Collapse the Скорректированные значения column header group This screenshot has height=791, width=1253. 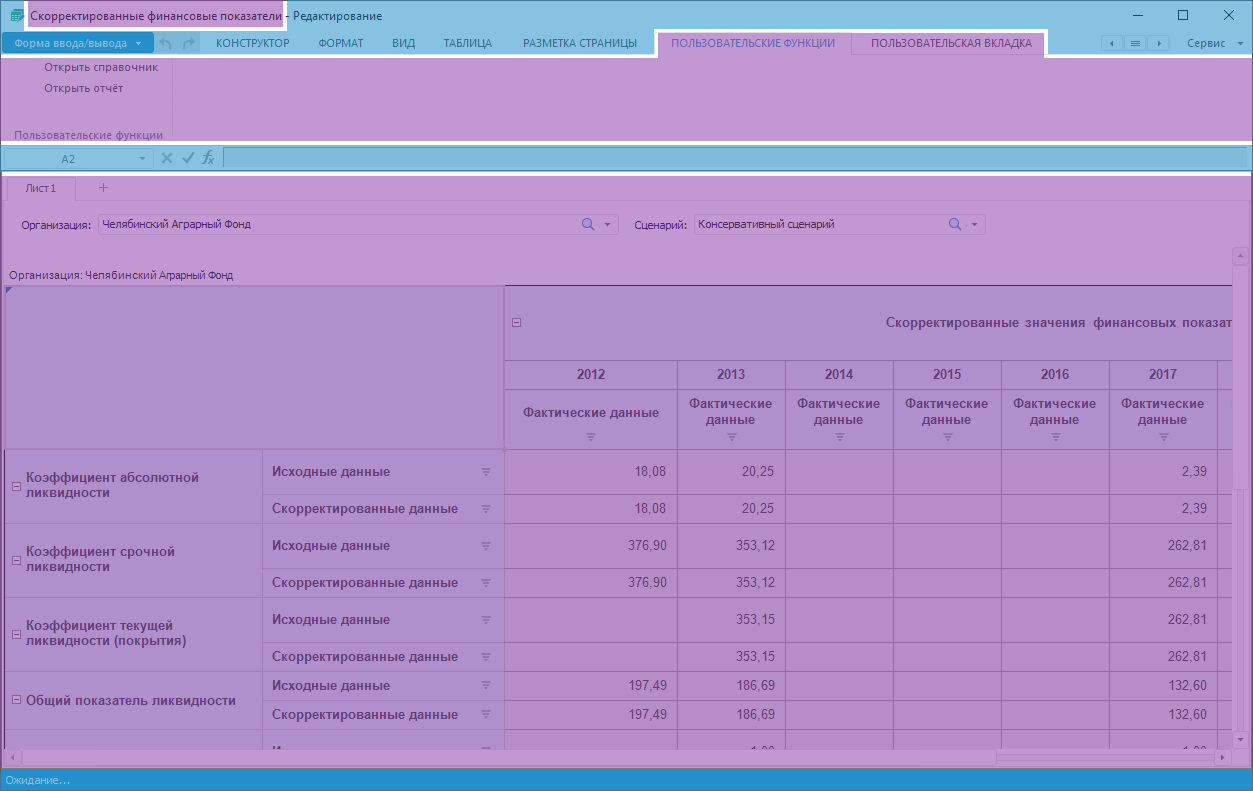pyautogui.click(x=517, y=323)
